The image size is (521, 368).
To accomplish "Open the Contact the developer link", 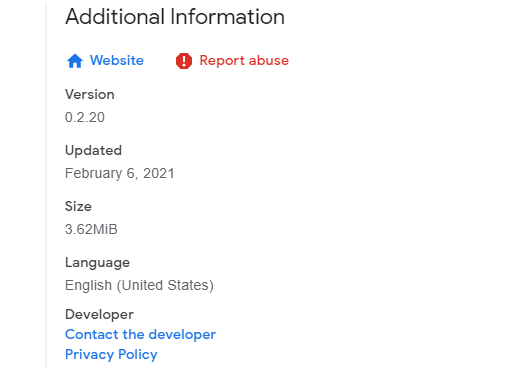I will pos(140,334).
